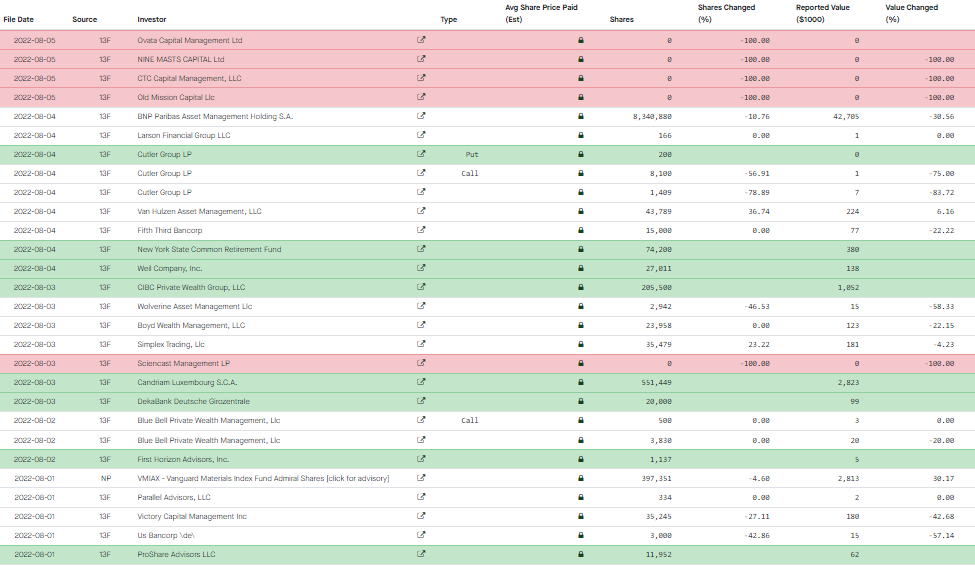Screen dimensions: 975x566
Task: Open external link icon for Boyd Wealth Management, LLC
Action: [421, 325]
